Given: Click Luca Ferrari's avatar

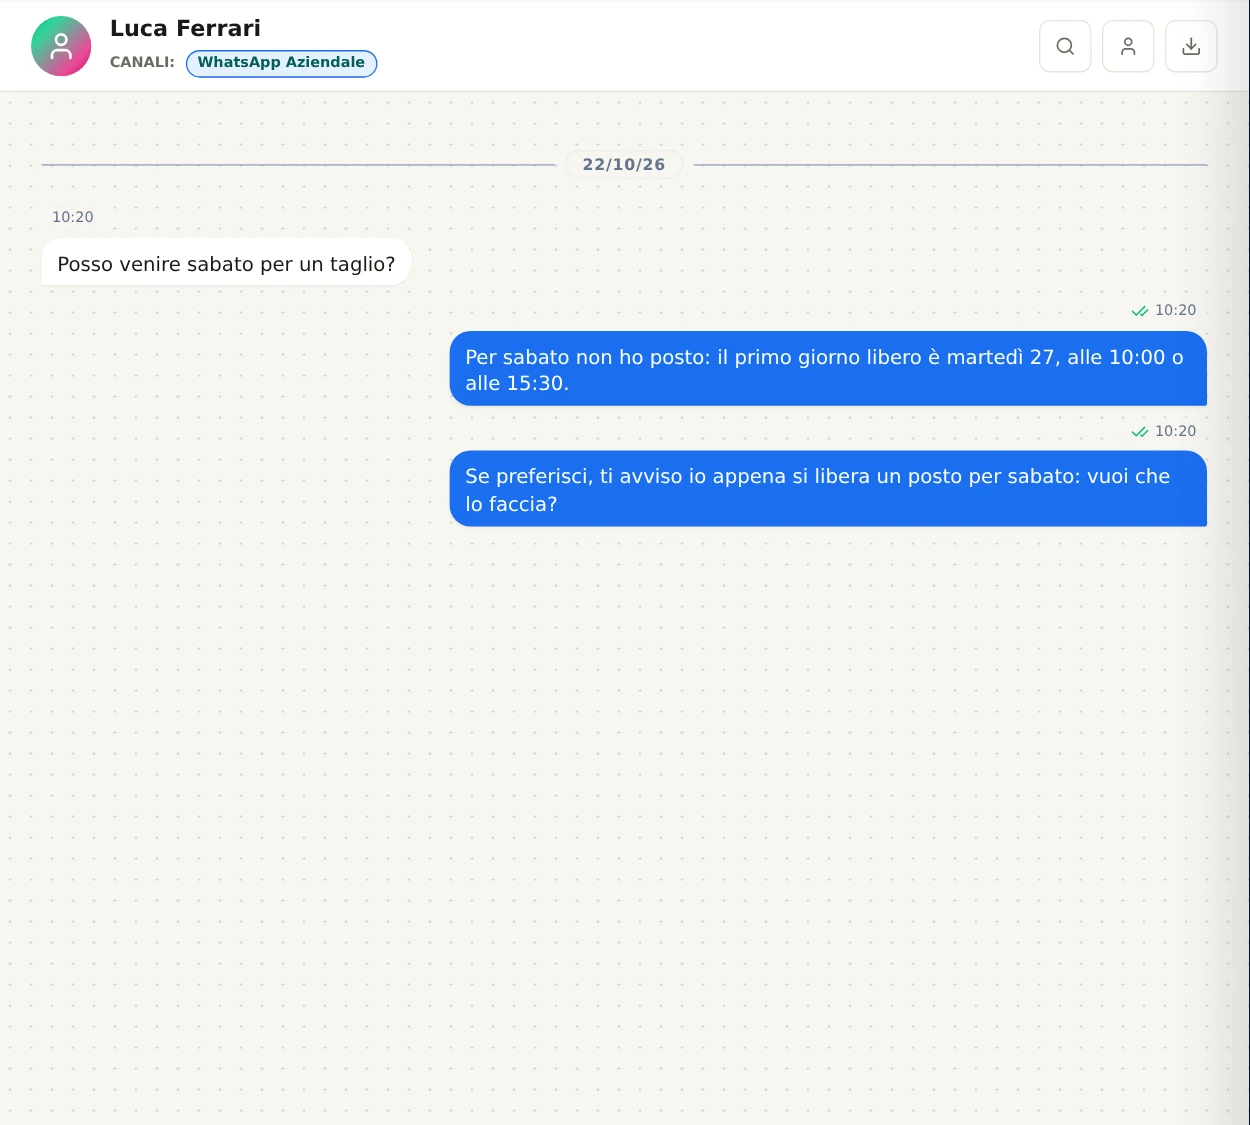Looking at the screenshot, I should (x=61, y=46).
